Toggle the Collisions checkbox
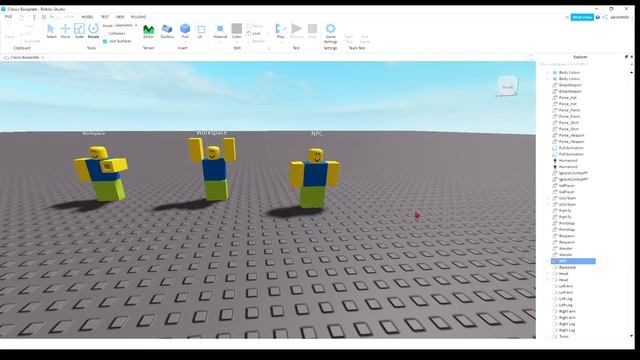 (x=105, y=33)
